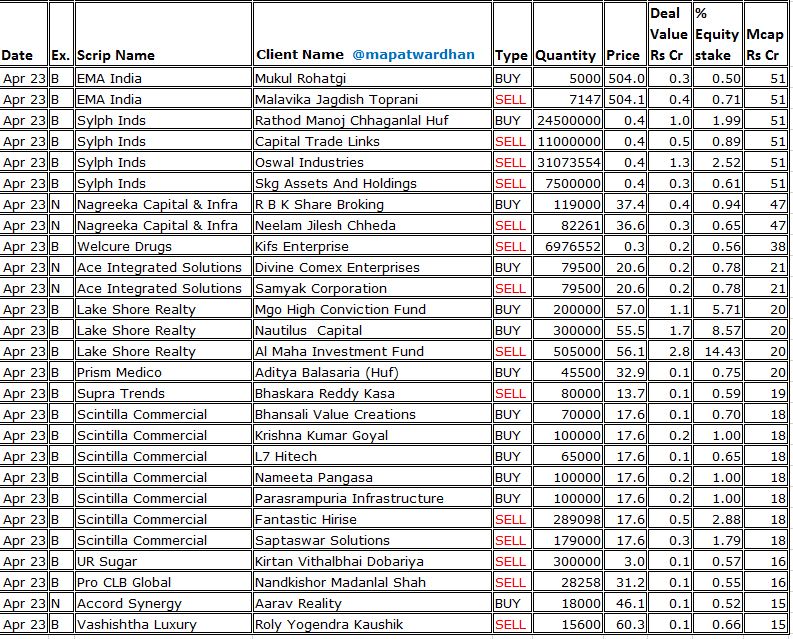Select the Nautilus Capital cell
This screenshot has height=639, width=793.
(x=372, y=330)
